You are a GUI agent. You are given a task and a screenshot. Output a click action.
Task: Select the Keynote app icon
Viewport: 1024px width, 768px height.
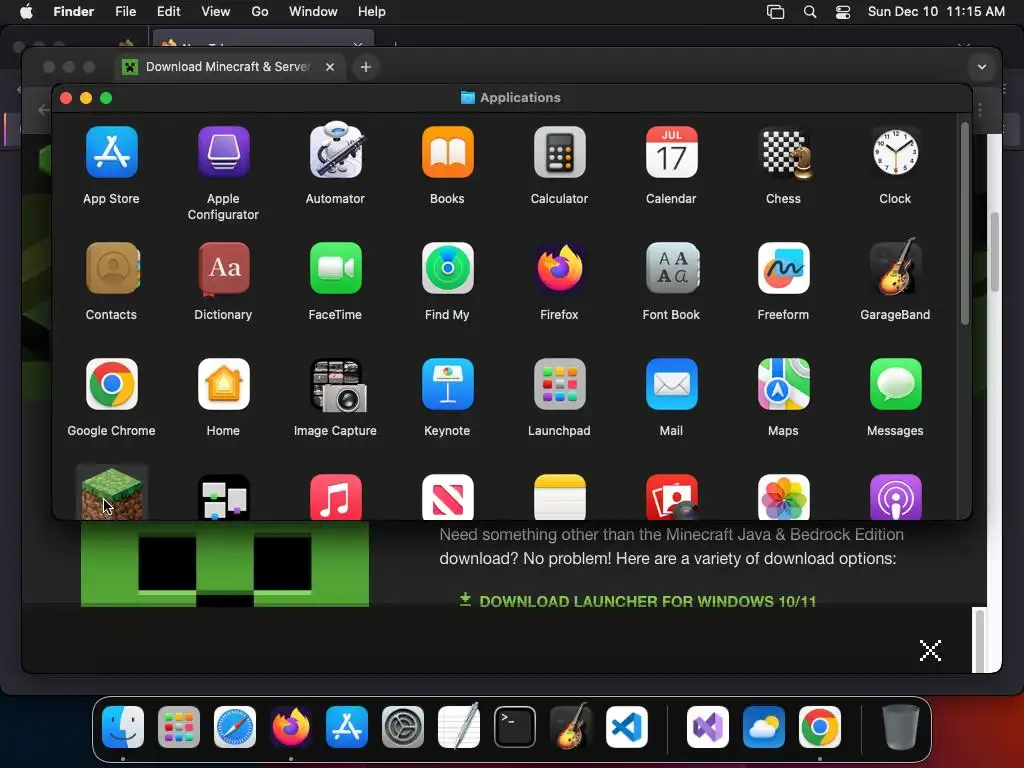(447, 384)
